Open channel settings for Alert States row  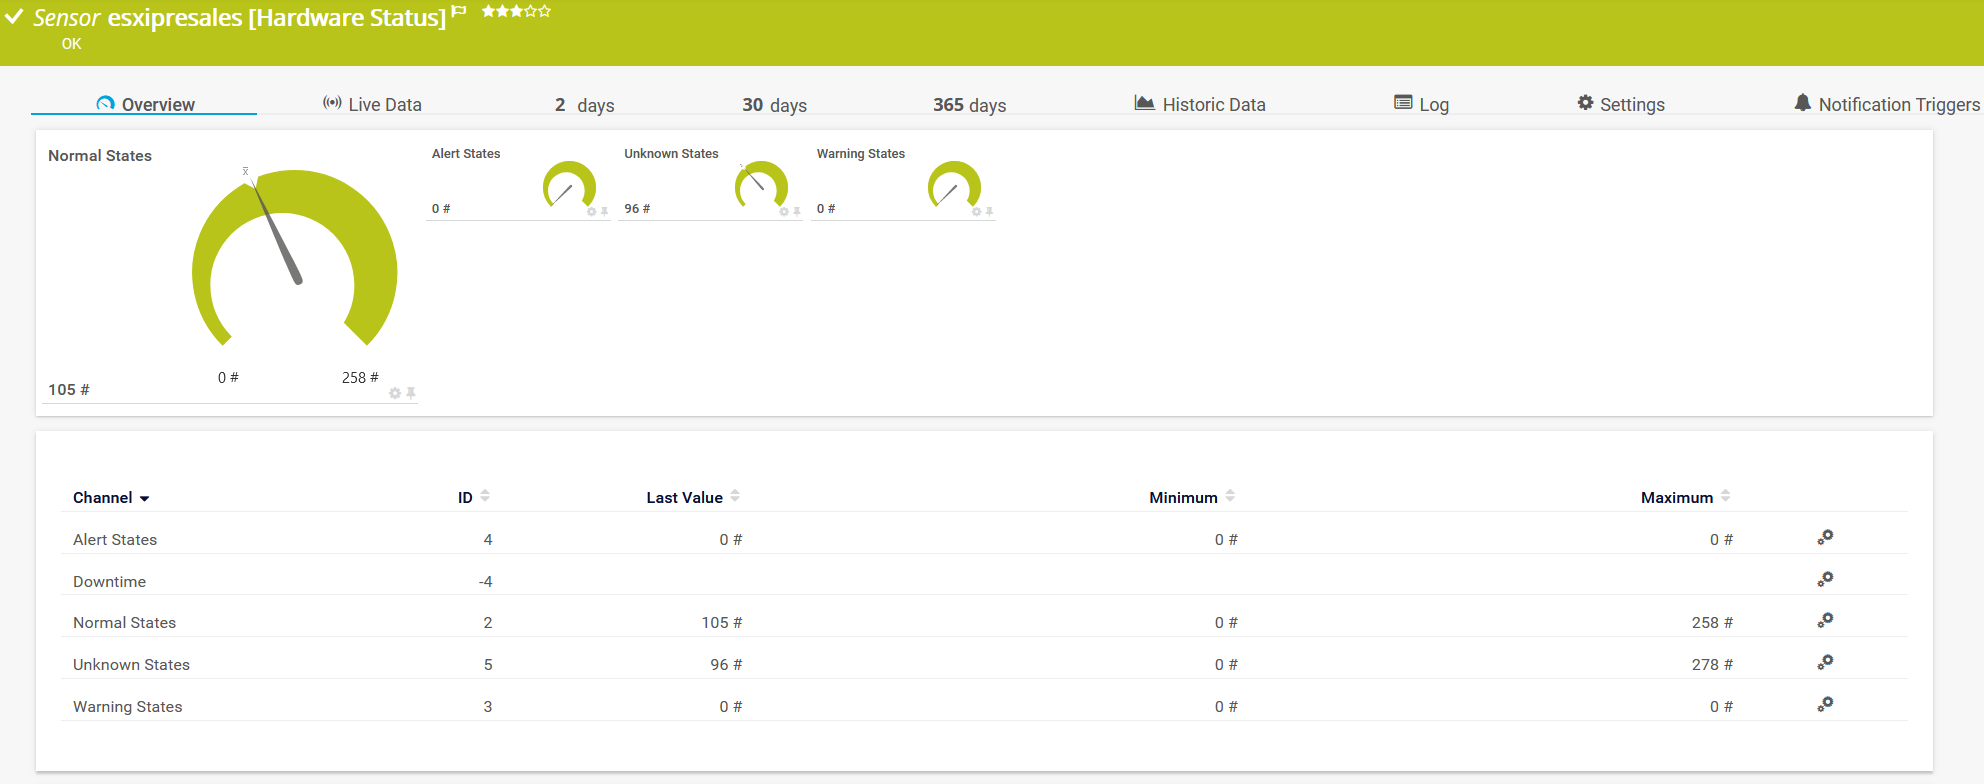[x=1825, y=538]
